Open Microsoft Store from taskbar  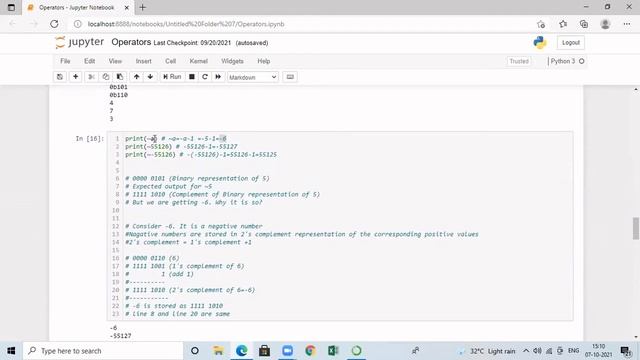[264, 351]
